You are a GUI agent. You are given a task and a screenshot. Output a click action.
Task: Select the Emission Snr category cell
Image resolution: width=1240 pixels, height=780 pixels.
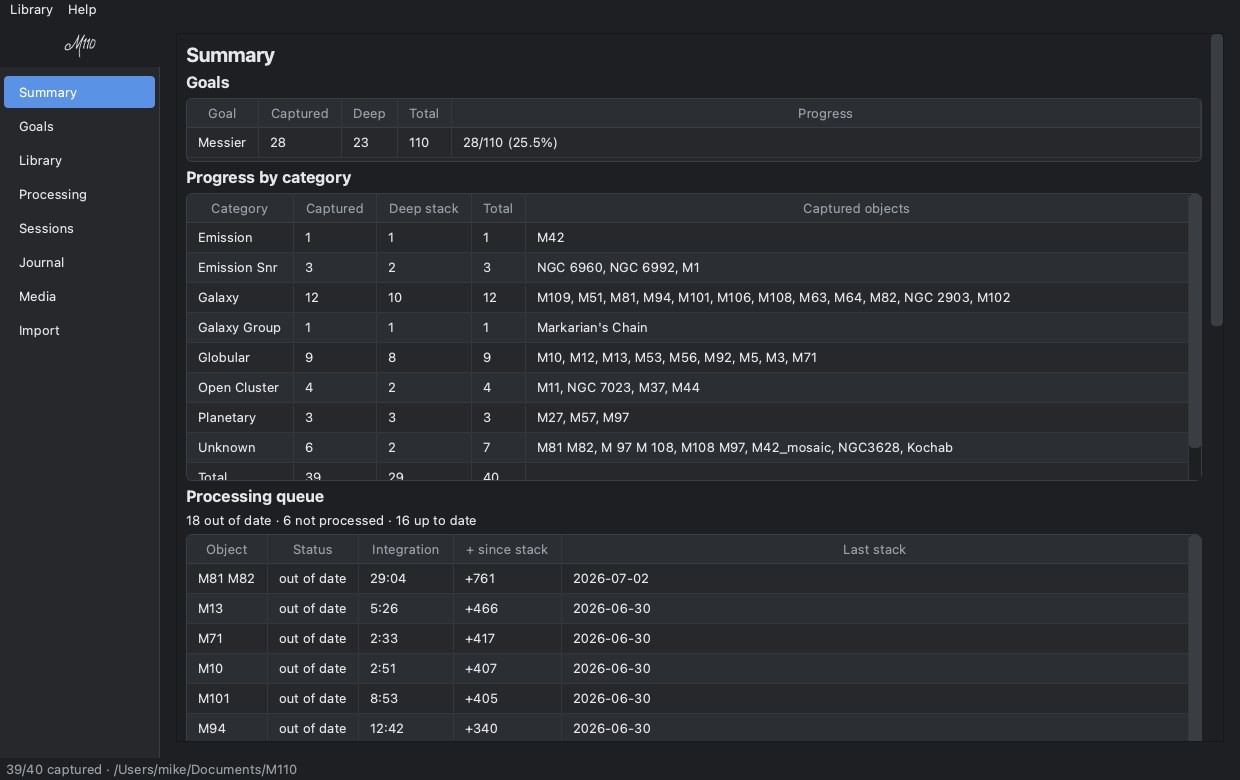coord(239,267)
